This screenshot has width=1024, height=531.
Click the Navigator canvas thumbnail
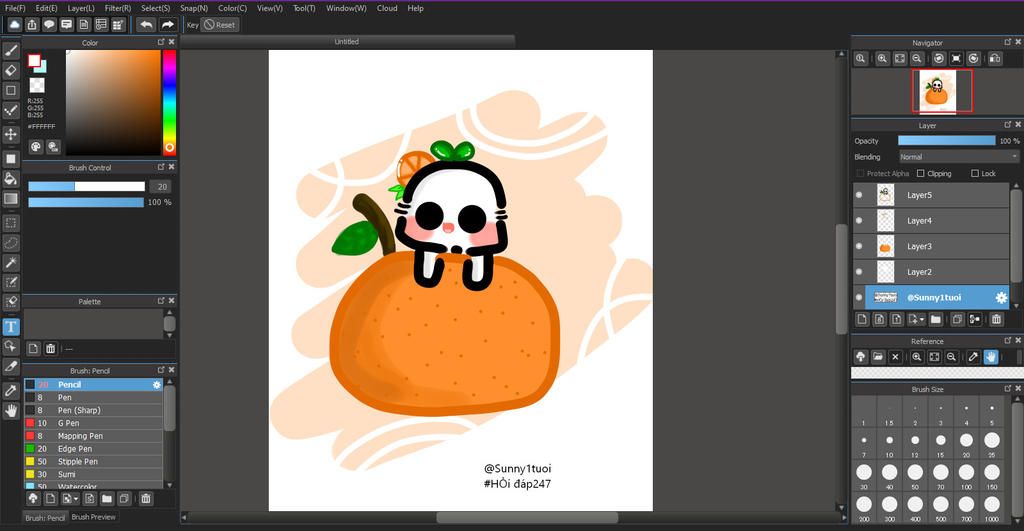937,91
